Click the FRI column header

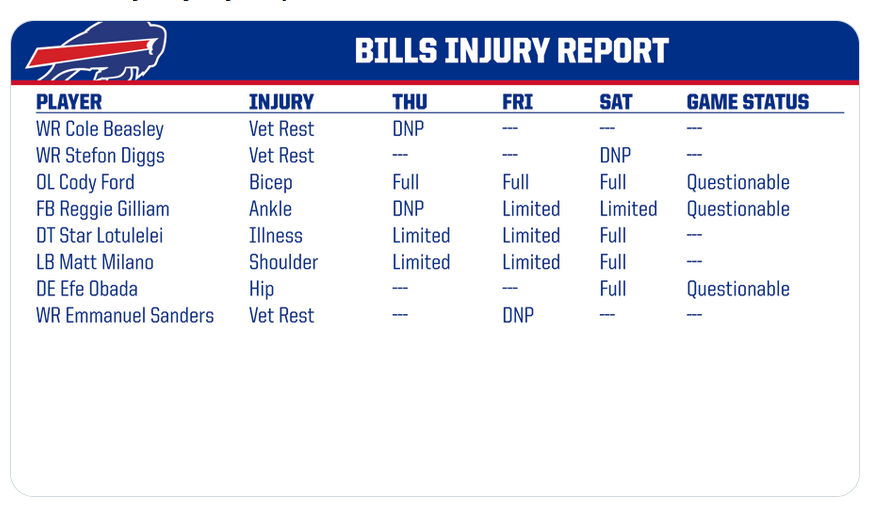point(518,102)
